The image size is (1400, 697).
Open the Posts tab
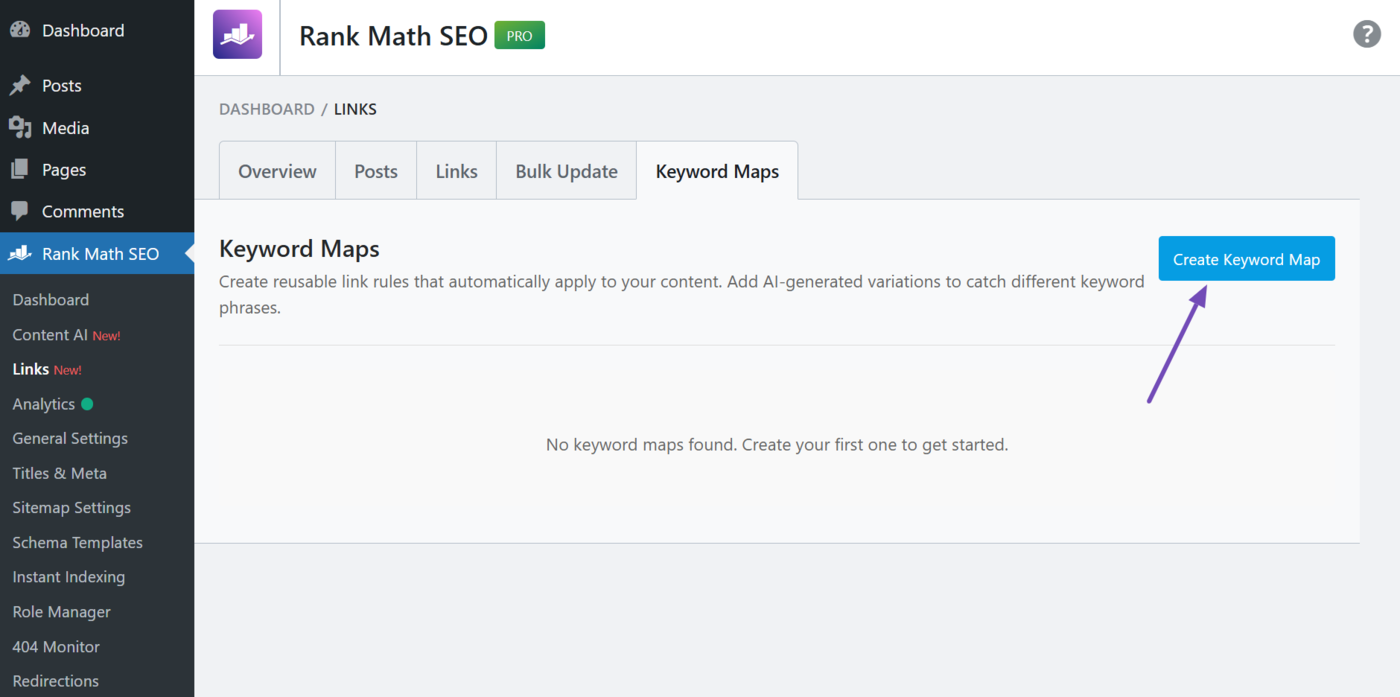[x=375, y=170]
